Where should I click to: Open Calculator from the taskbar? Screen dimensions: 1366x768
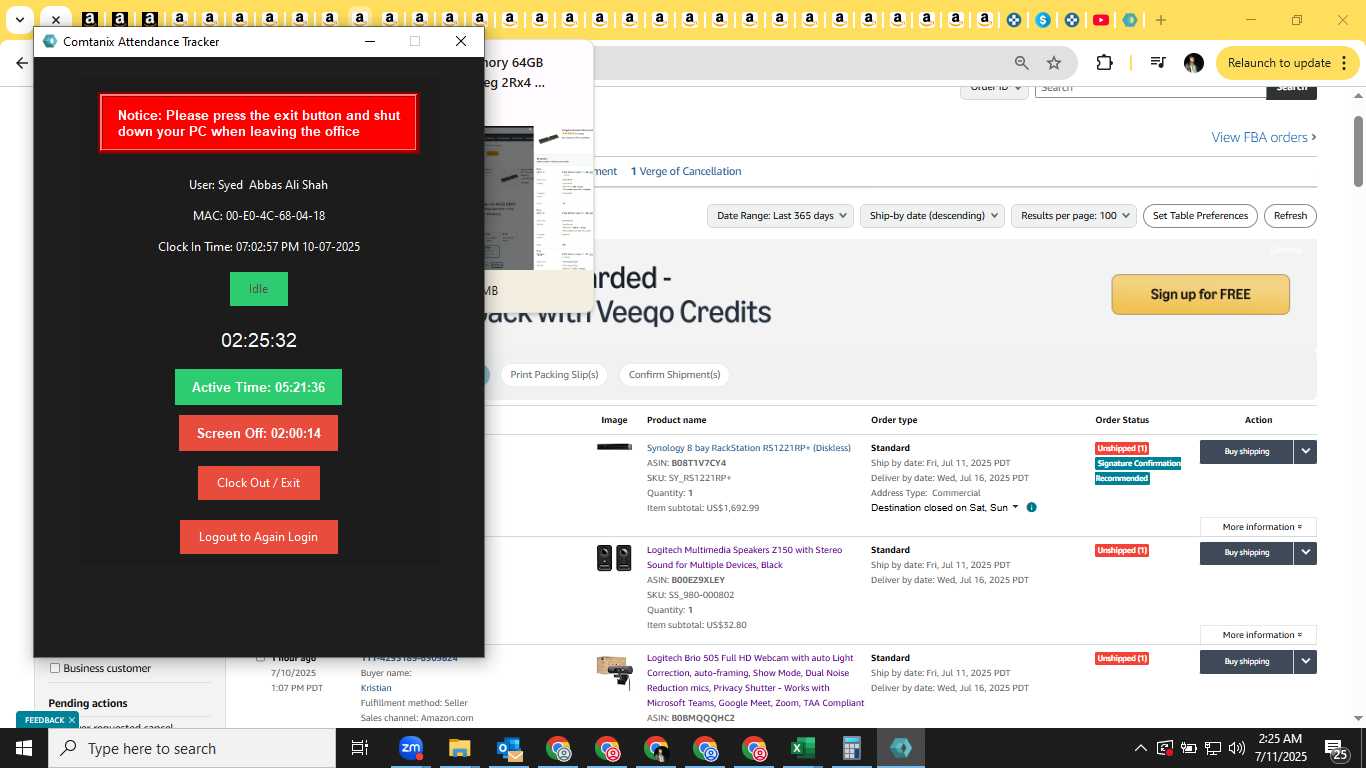852,748
